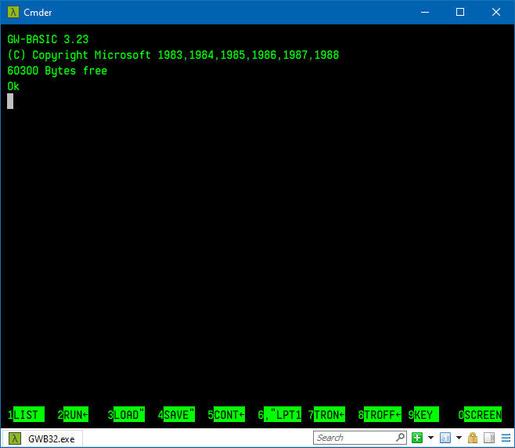The image size is (515, 448).
Task: Click the 'Ok' prompt text
Action: pyautogui.click(x=13, y=86)
